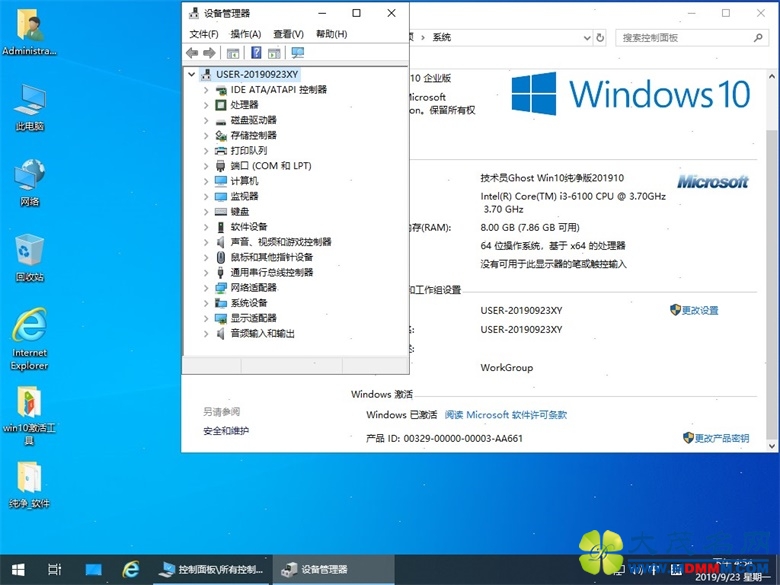Select the 打印队列 printer icon
Image resolution: width=780 pixels, height=585 pixels.
pos(221,151)
